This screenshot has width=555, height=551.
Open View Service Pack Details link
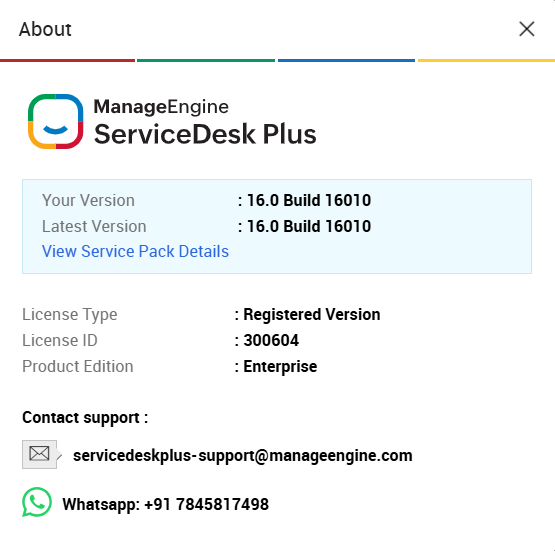[x=135, y=251]
